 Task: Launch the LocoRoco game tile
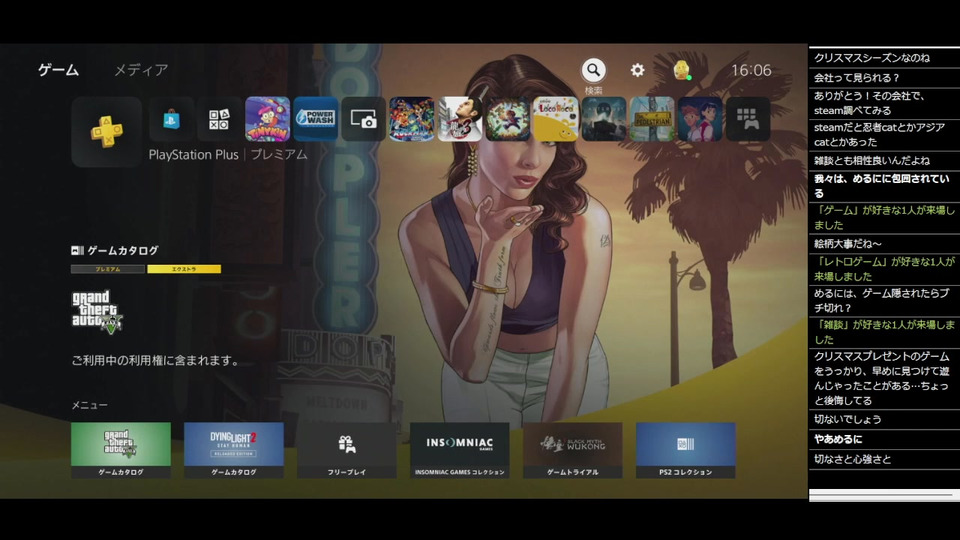coord(556,119)
